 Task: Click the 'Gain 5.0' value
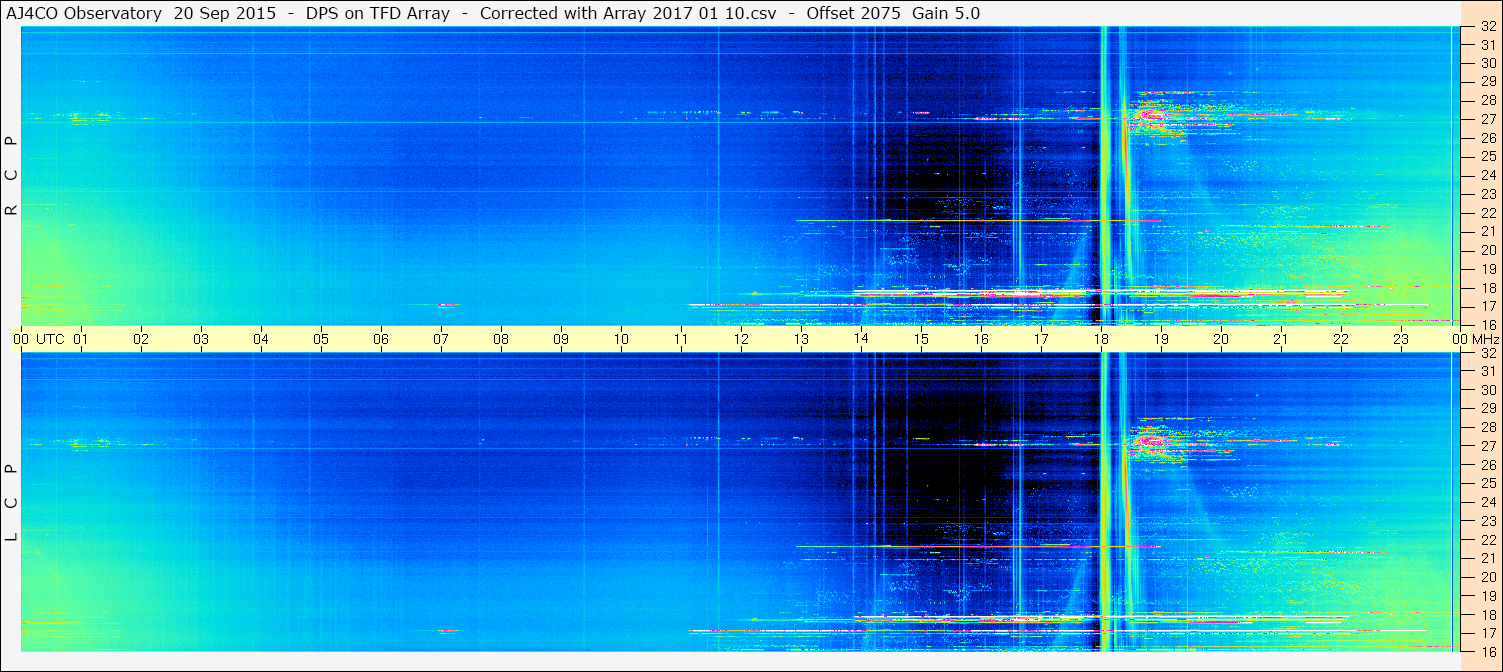click(946, 13)
